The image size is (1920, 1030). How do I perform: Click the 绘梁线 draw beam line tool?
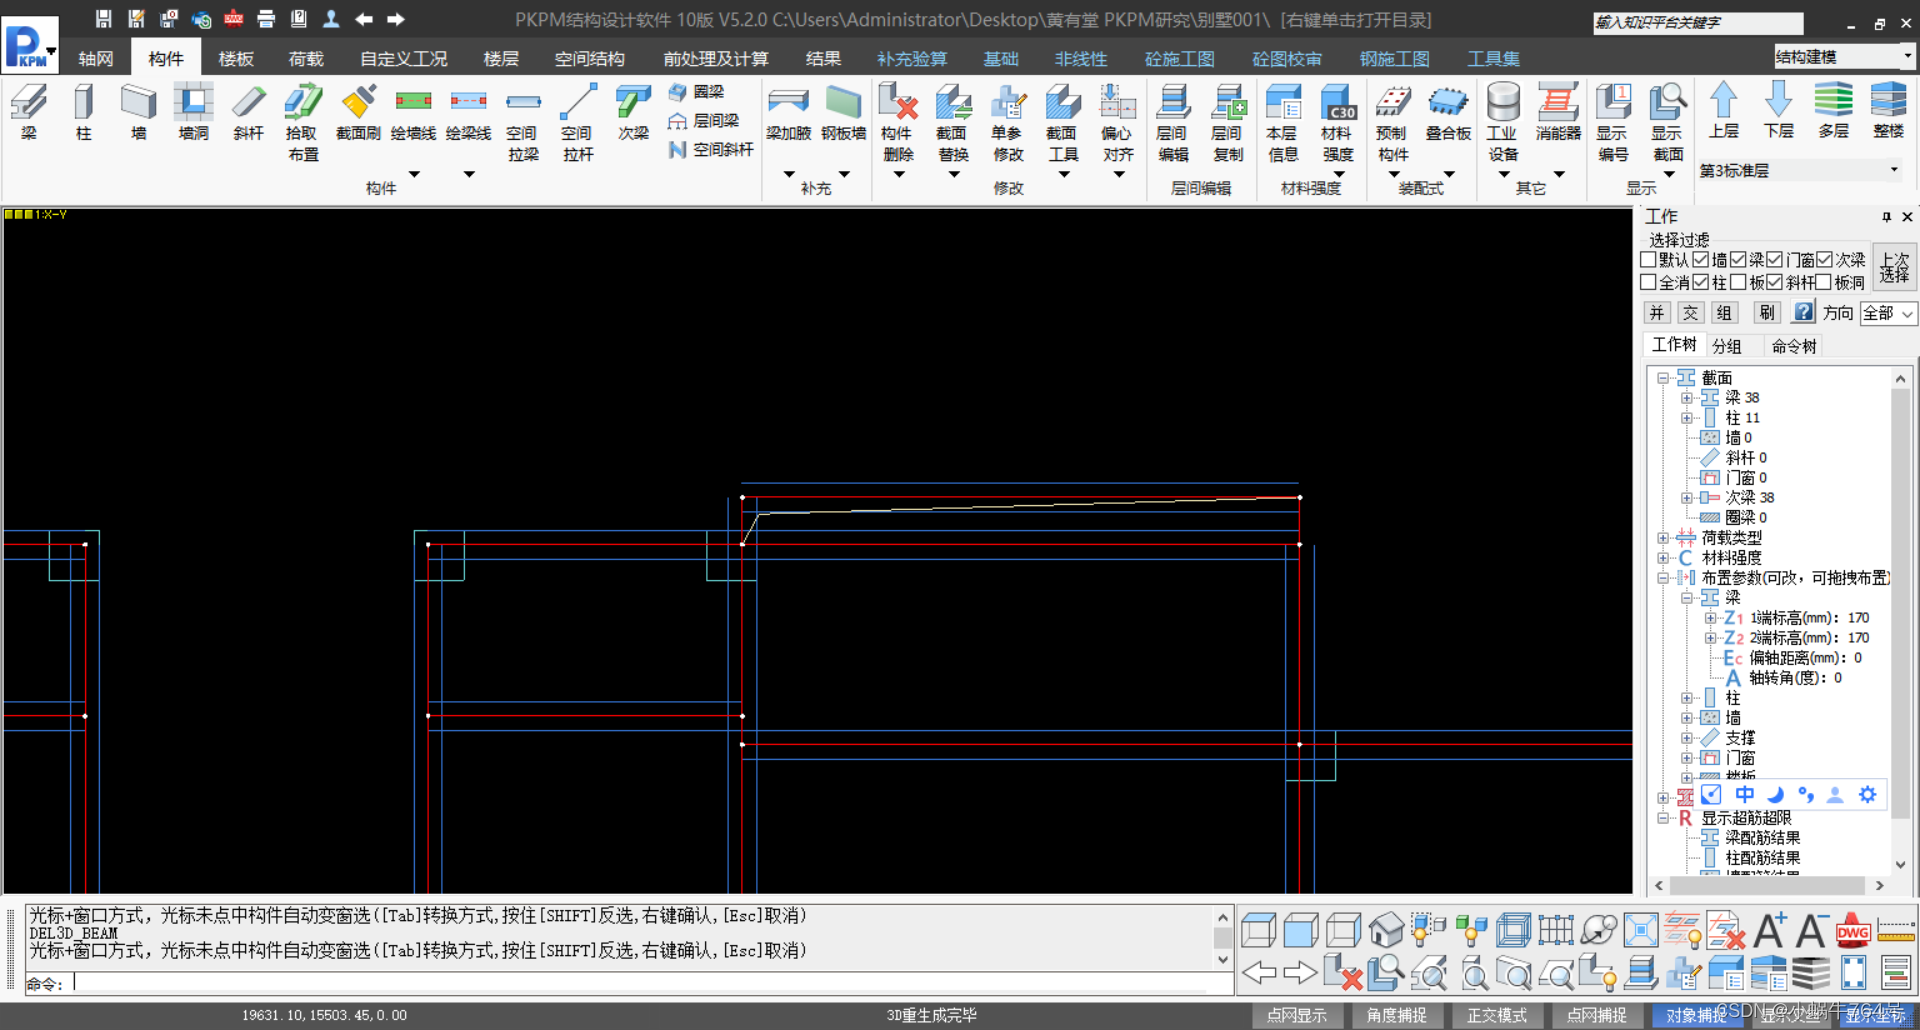(468, 111)
